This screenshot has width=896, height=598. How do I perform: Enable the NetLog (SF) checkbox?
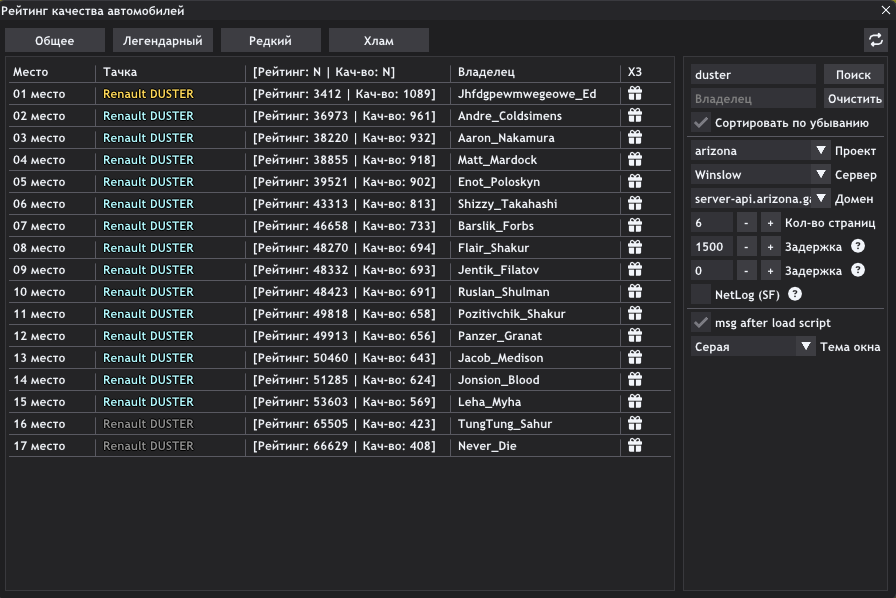pyautogui.click(x=701, y=294)
